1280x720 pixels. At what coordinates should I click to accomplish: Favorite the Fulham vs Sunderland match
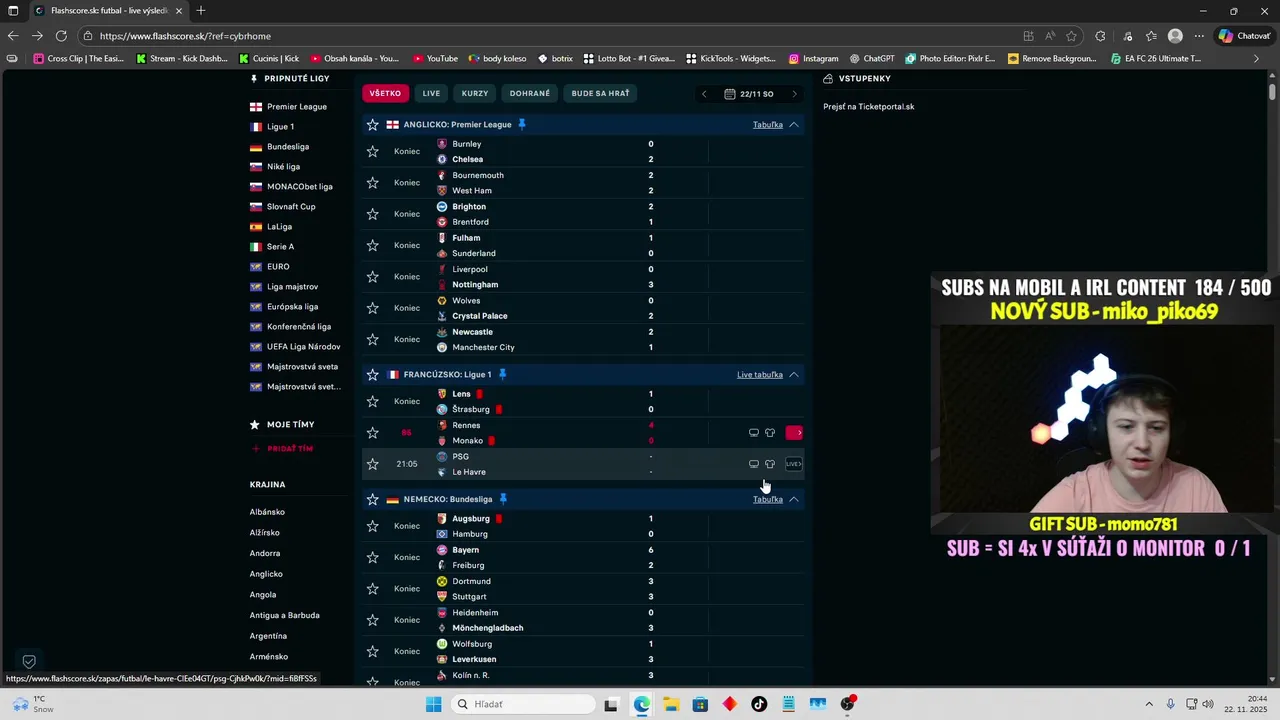(373, 245)
